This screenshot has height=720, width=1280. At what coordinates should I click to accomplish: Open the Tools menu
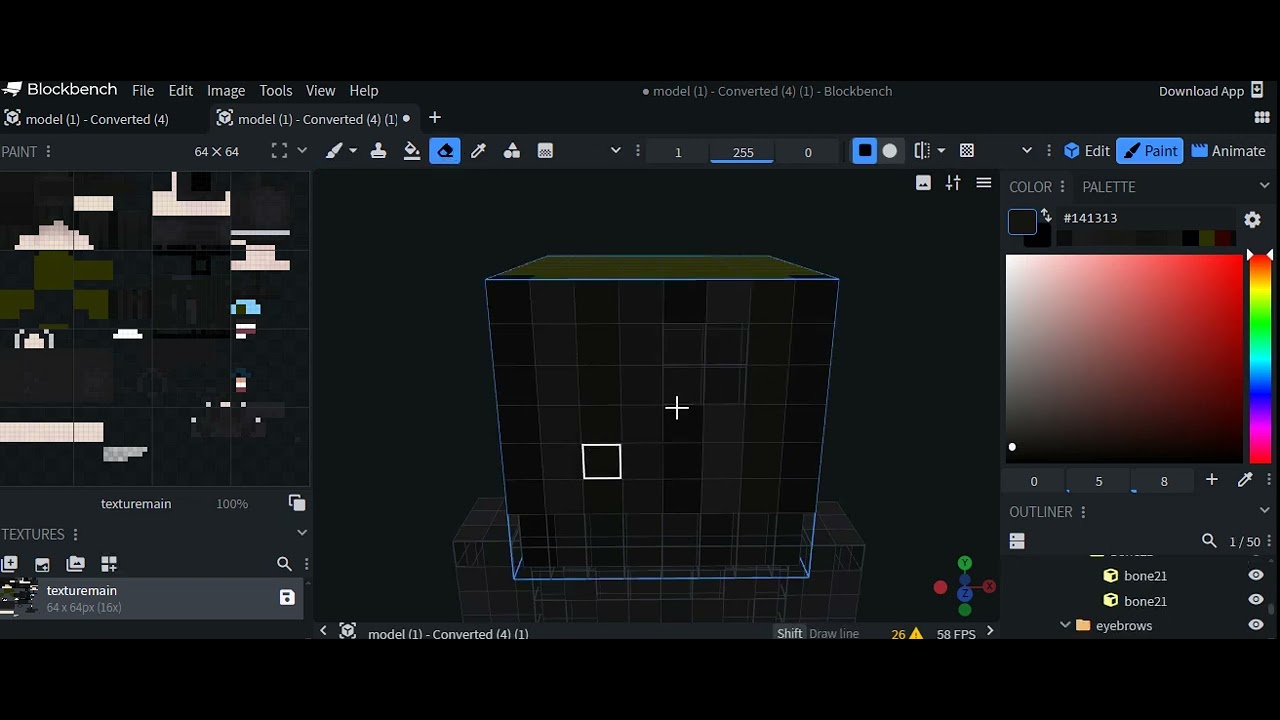(x=276, y=90)
